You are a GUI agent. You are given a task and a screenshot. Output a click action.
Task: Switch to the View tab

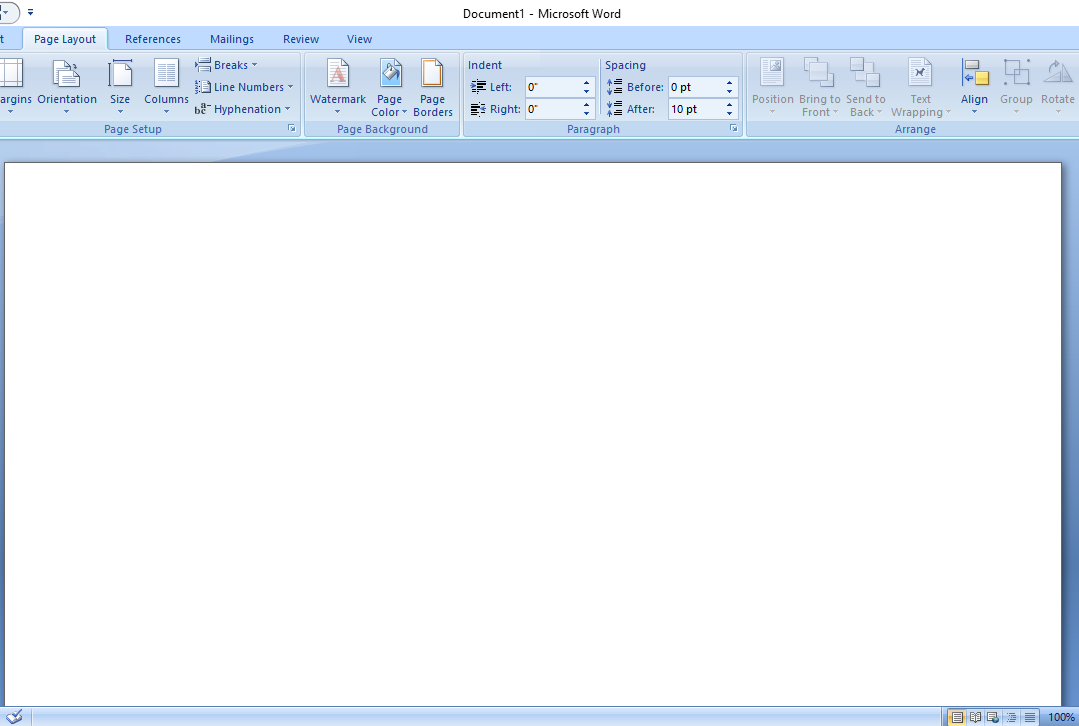tap(359, 39)
